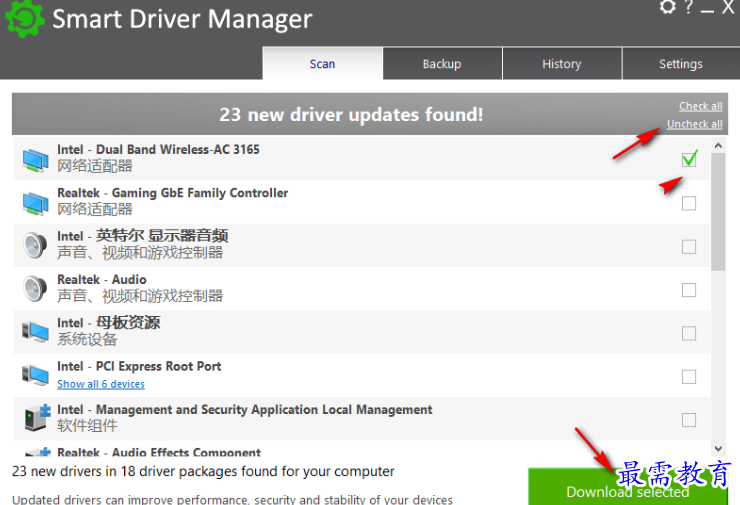740x505 pixels.
Task: Click the Smart Driver Manager gear logo
Action: [25, 18]
